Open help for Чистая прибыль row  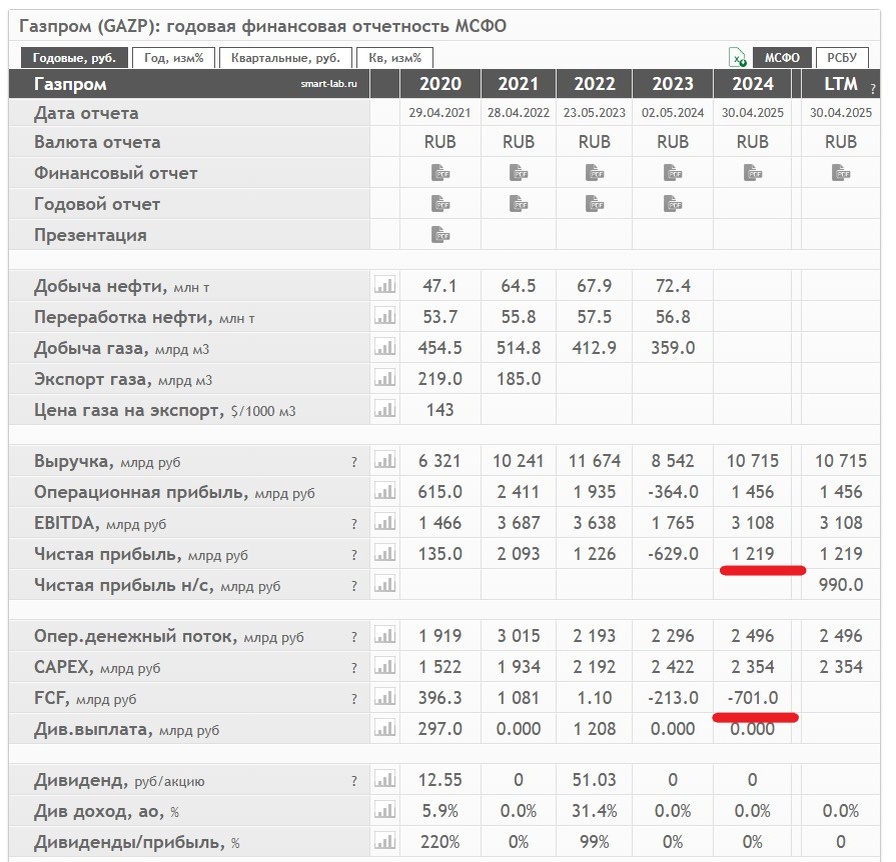[x=354, y=554]
